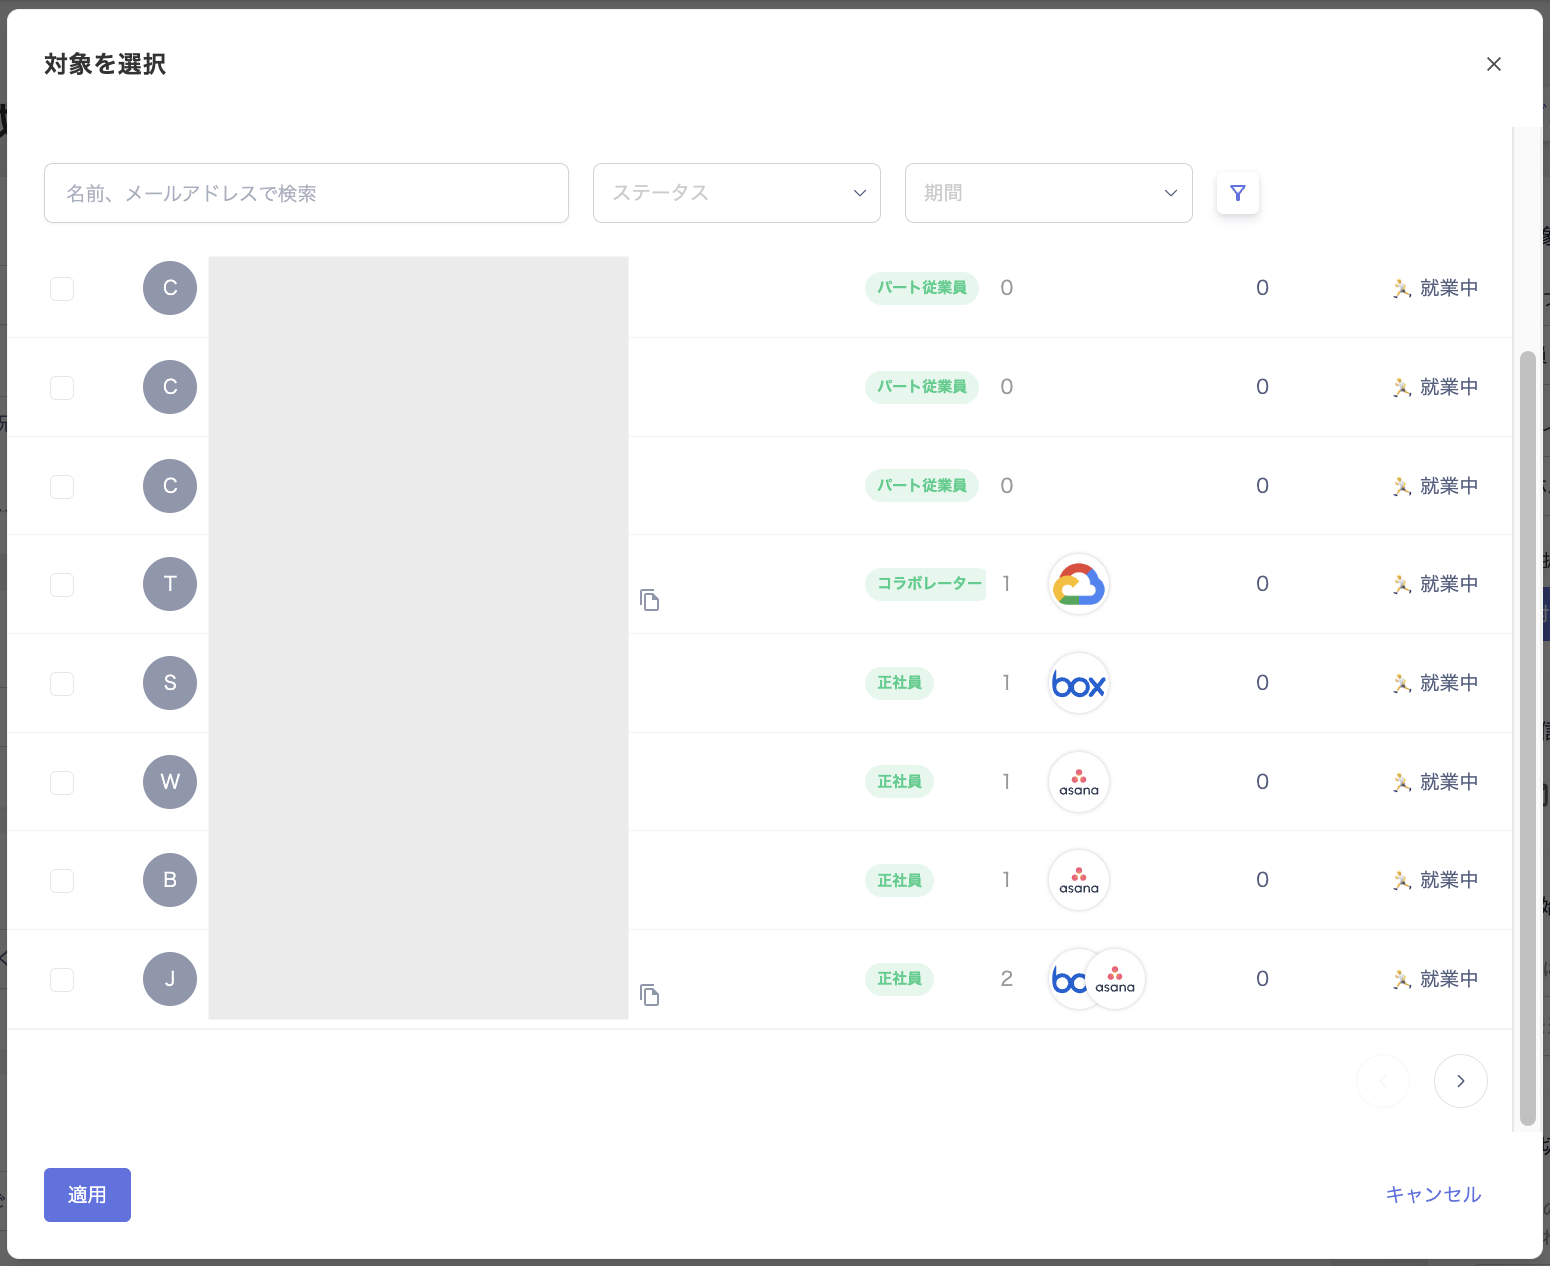Tick the checkbox for user T row
Image resolution: width=1550 pixels, height=1266 pixels.
62,584
